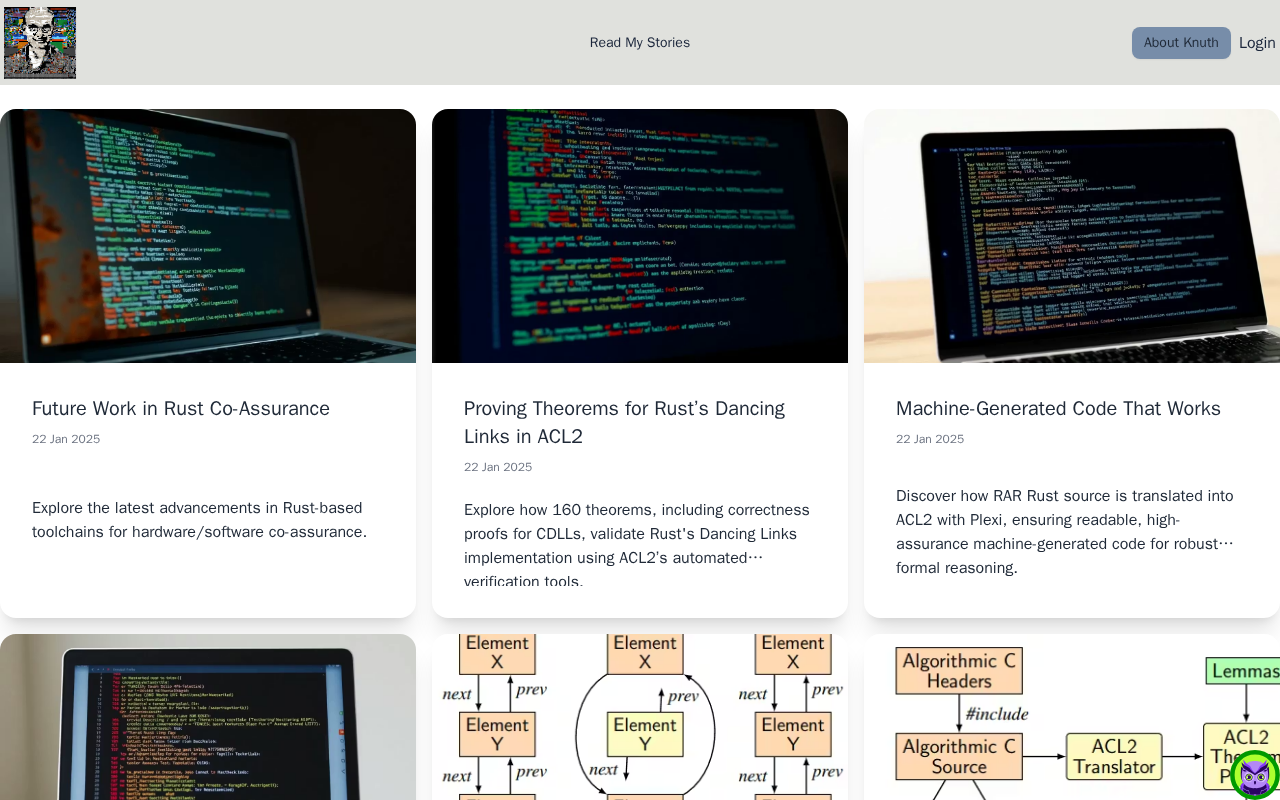
Task: Click the first card's laptop code image
Action: 208,236
